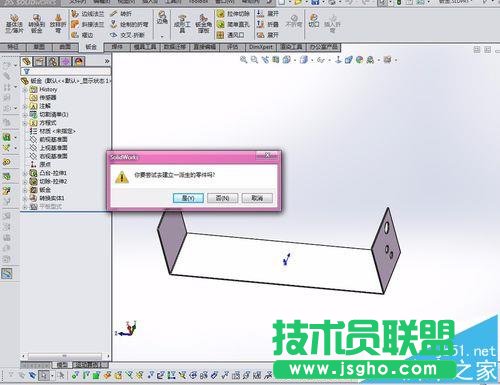Image resolution: width=500 pixels, height=385 pixels.
Task: Select the Sheet-Metal (钣金) feature in the tree
Action: (x=41, y=190)
